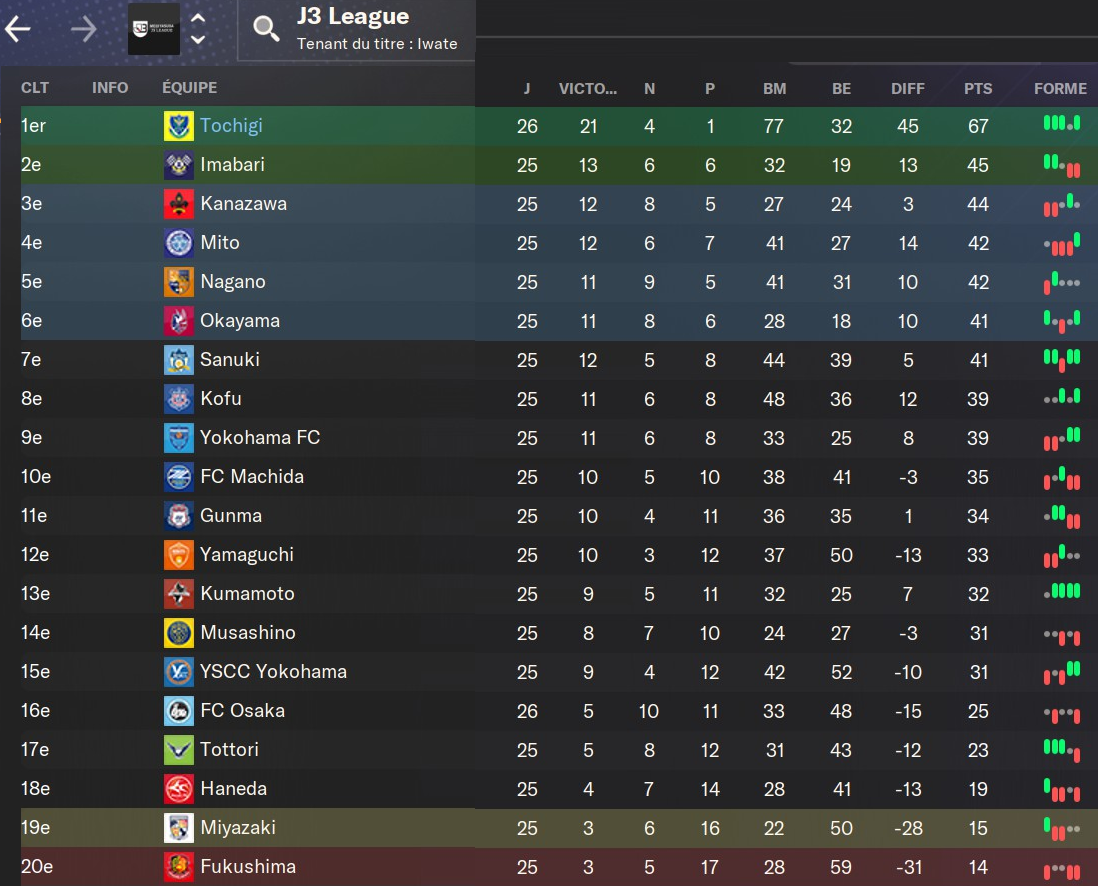1098x886 pixels.
Task: Click the Fukushima club badge
Action: pyautogui.click(x=178, y=867)
